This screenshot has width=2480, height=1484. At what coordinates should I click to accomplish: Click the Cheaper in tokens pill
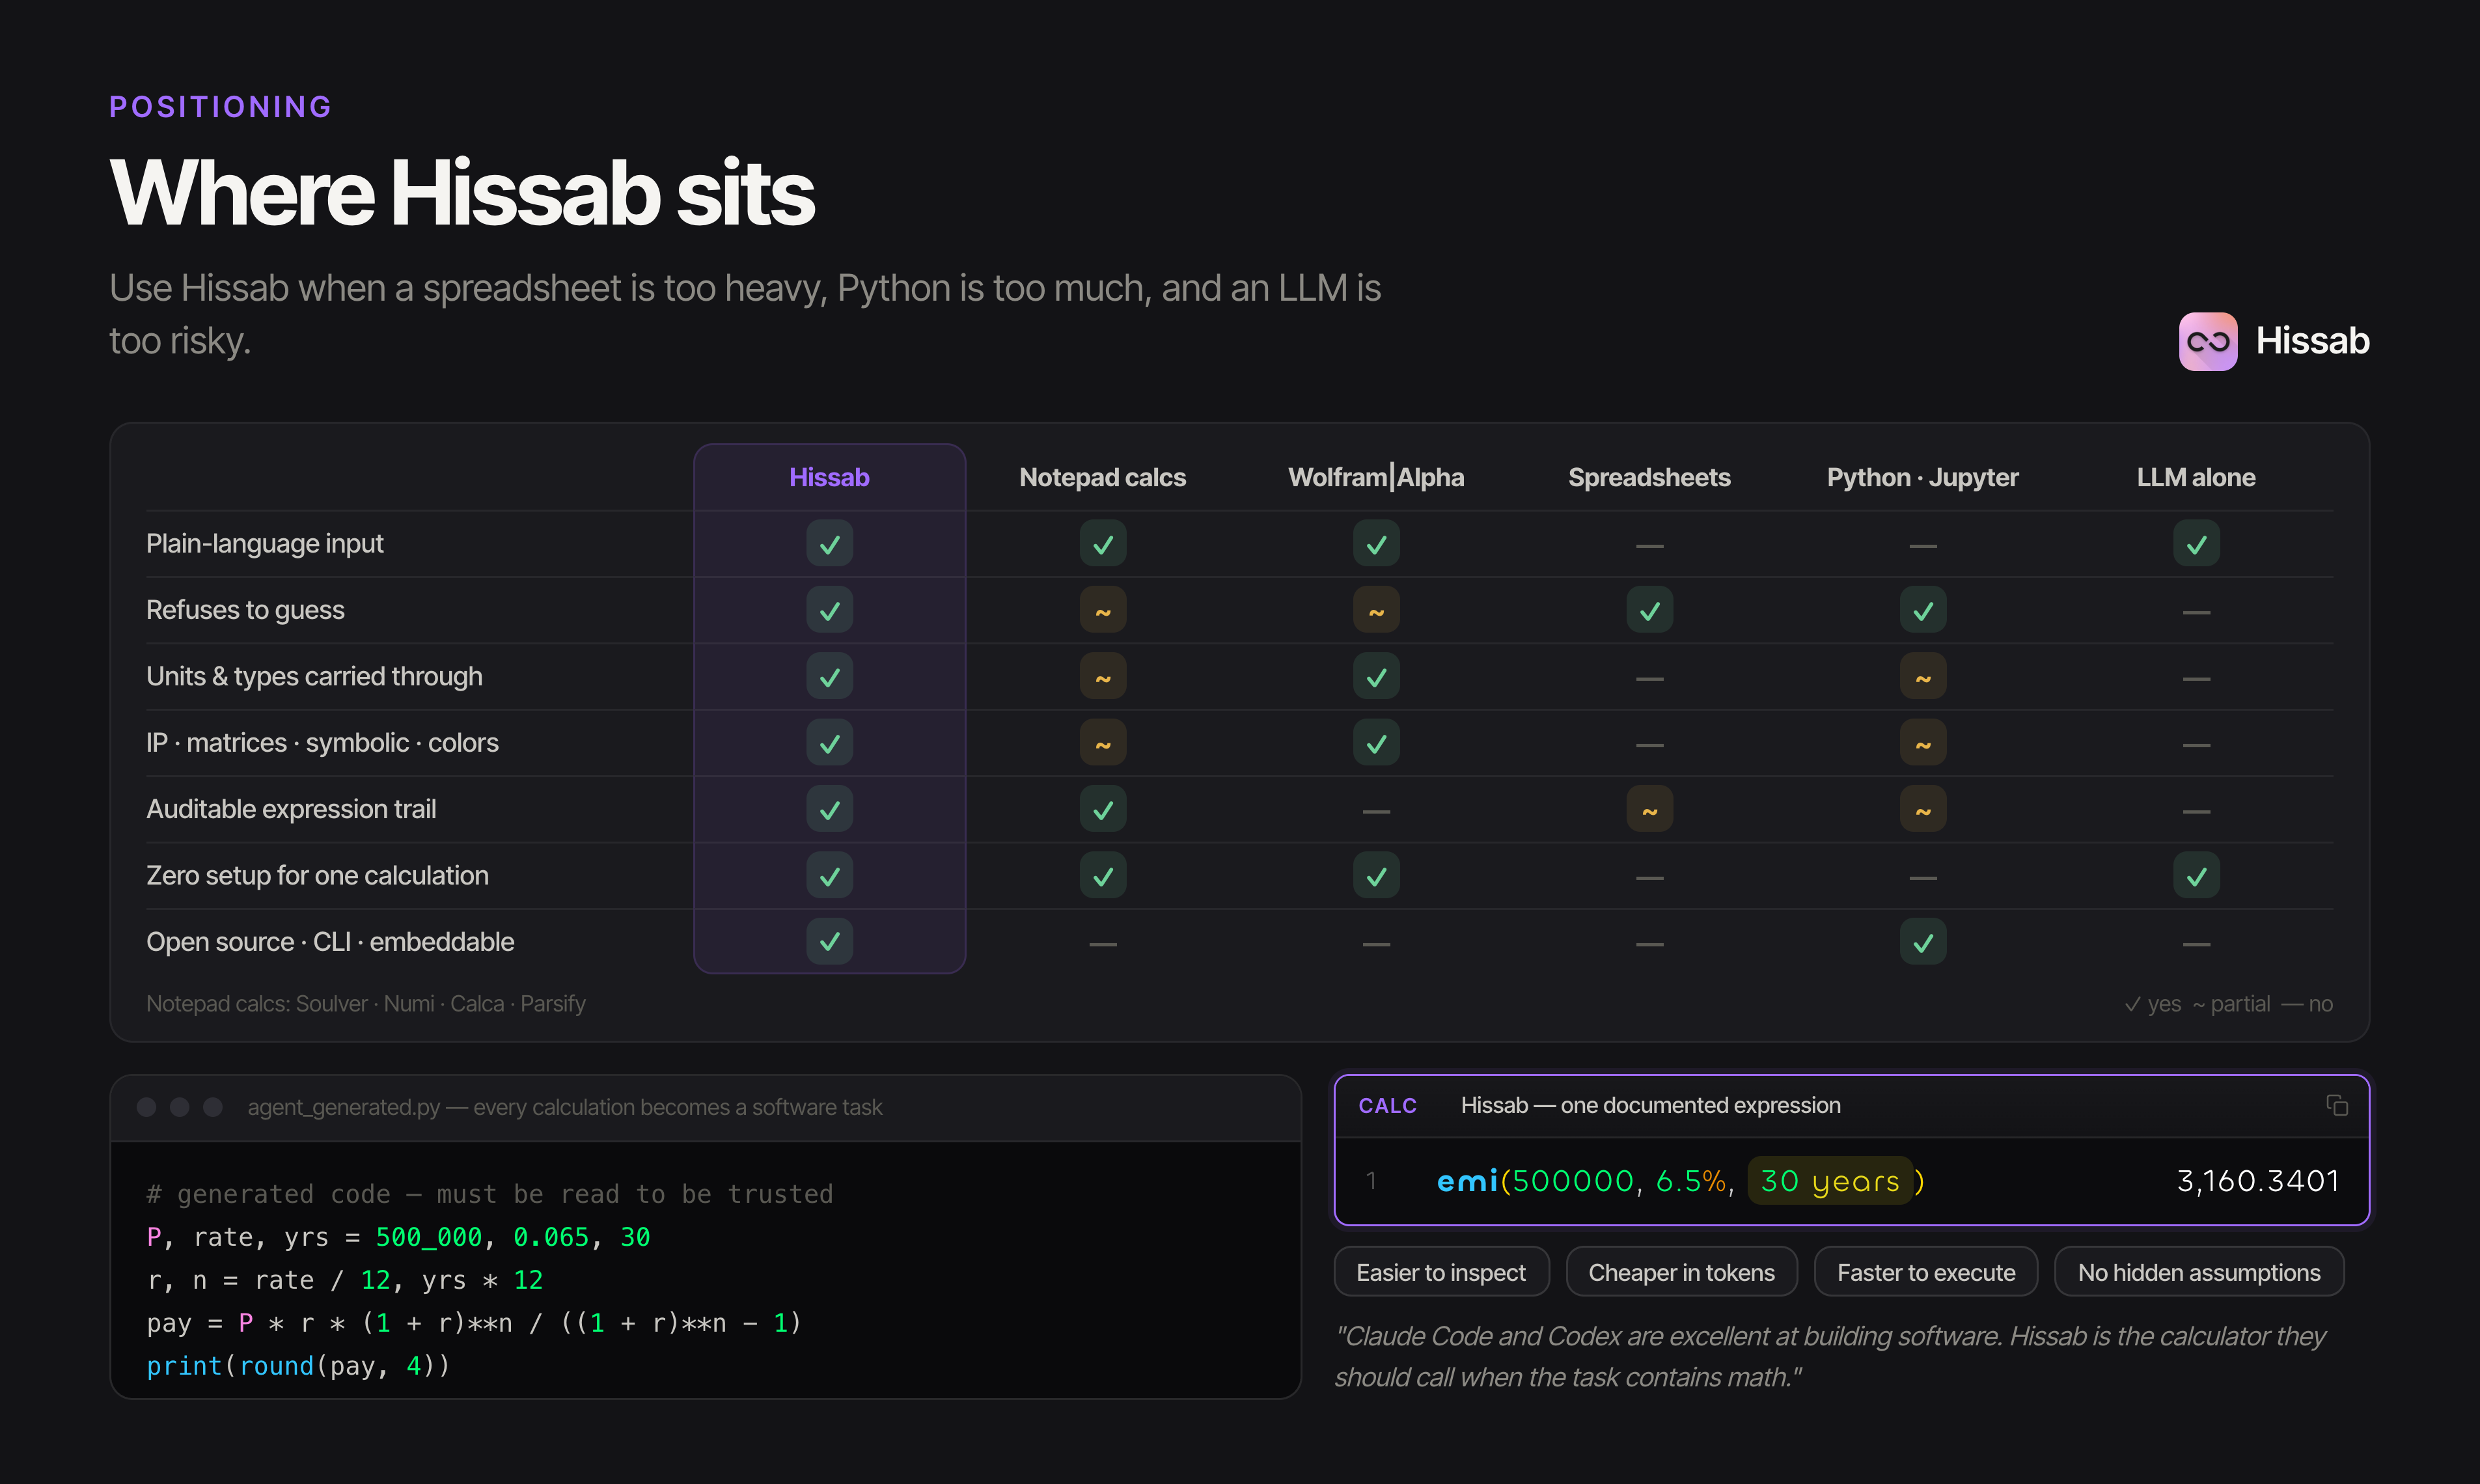coord(1681,1272)
